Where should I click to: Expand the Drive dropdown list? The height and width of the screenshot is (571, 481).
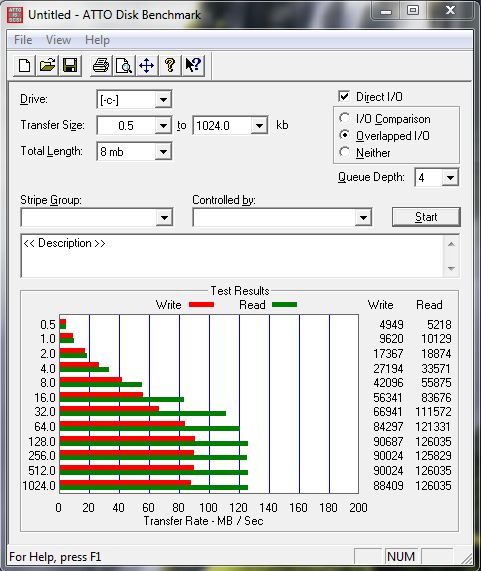coord(163,99)
